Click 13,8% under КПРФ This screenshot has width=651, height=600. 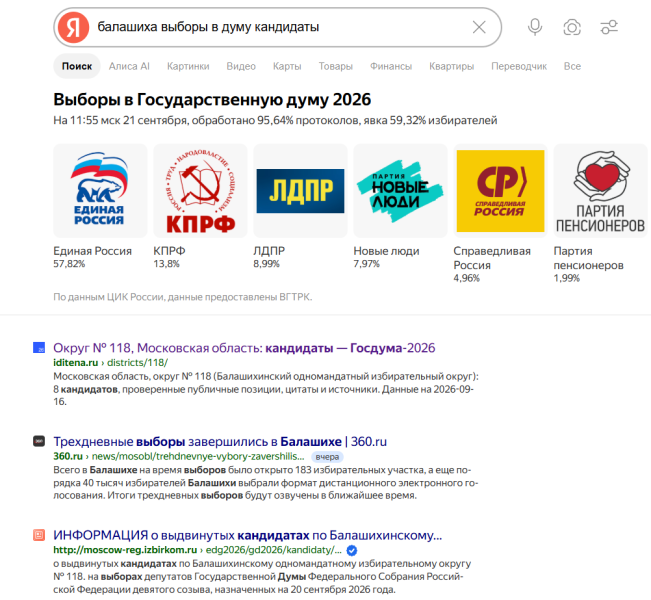tap(166, 264)
